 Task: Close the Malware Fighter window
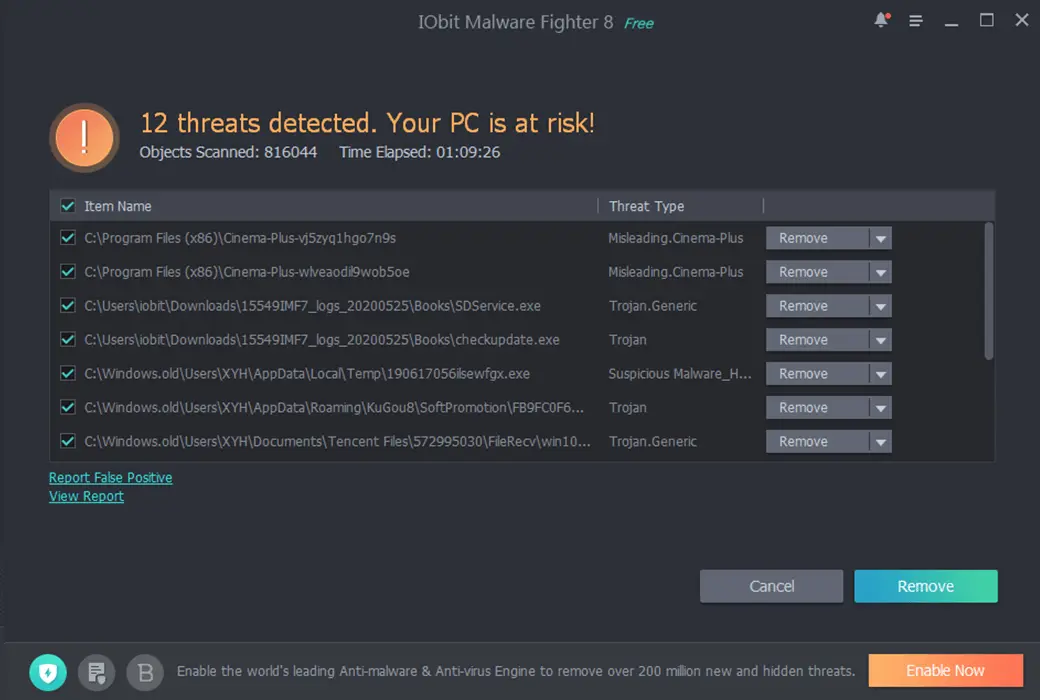tap(1021, 20)
